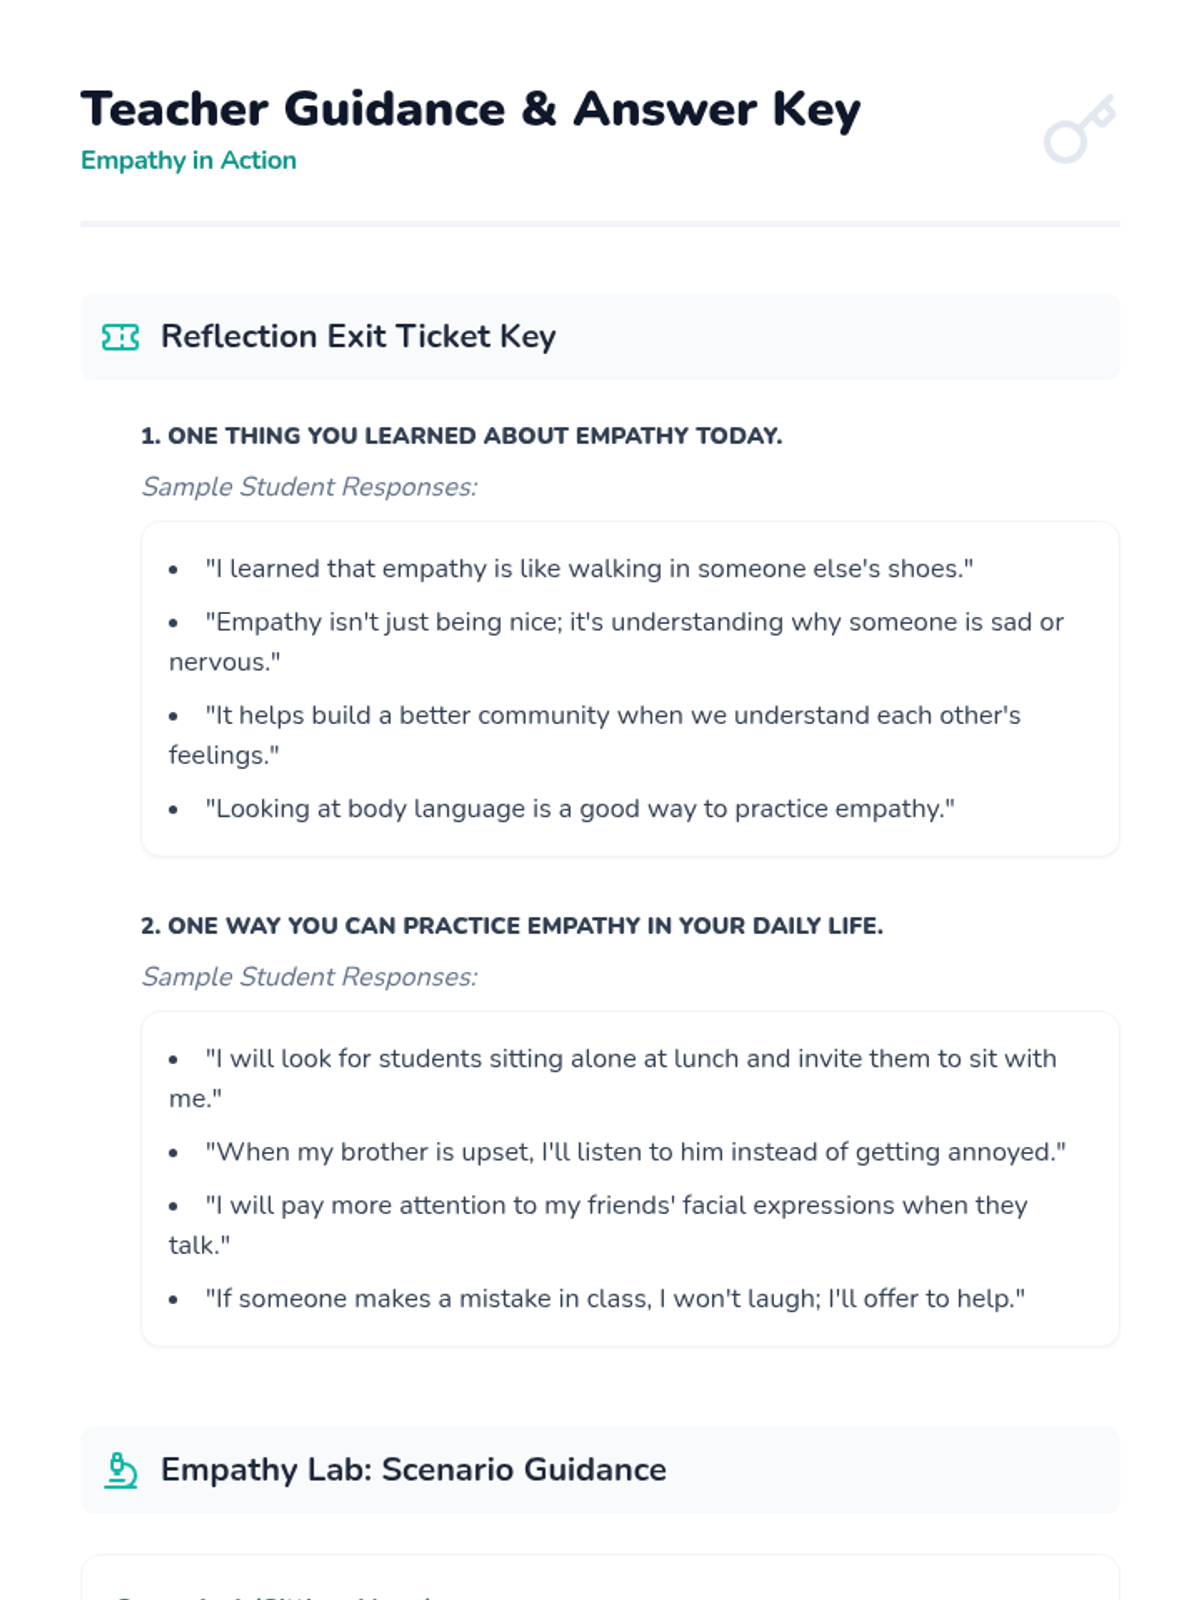Click the 'Teacher Guidance & Answer Key' title
This screenshot has height=1600, width=1200.
[470, 109]
